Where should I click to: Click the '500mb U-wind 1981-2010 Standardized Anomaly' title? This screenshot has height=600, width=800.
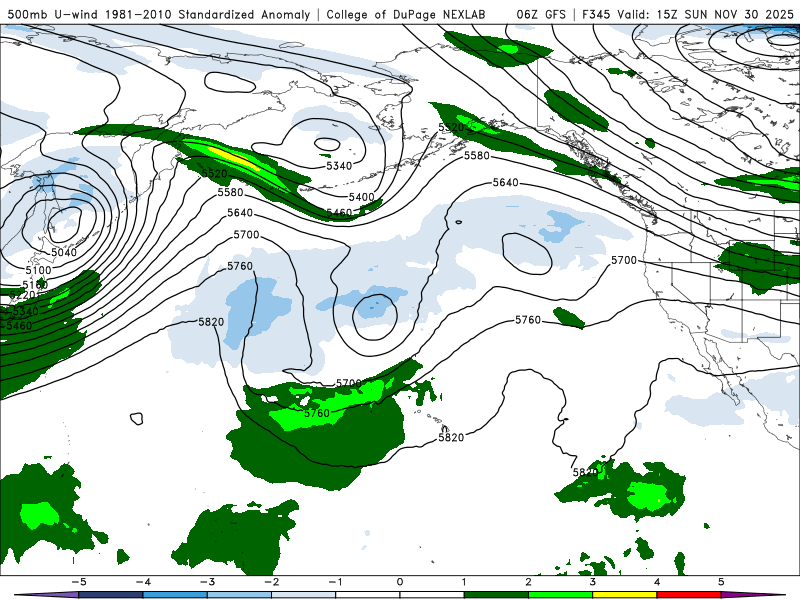[x=159, y=14]
